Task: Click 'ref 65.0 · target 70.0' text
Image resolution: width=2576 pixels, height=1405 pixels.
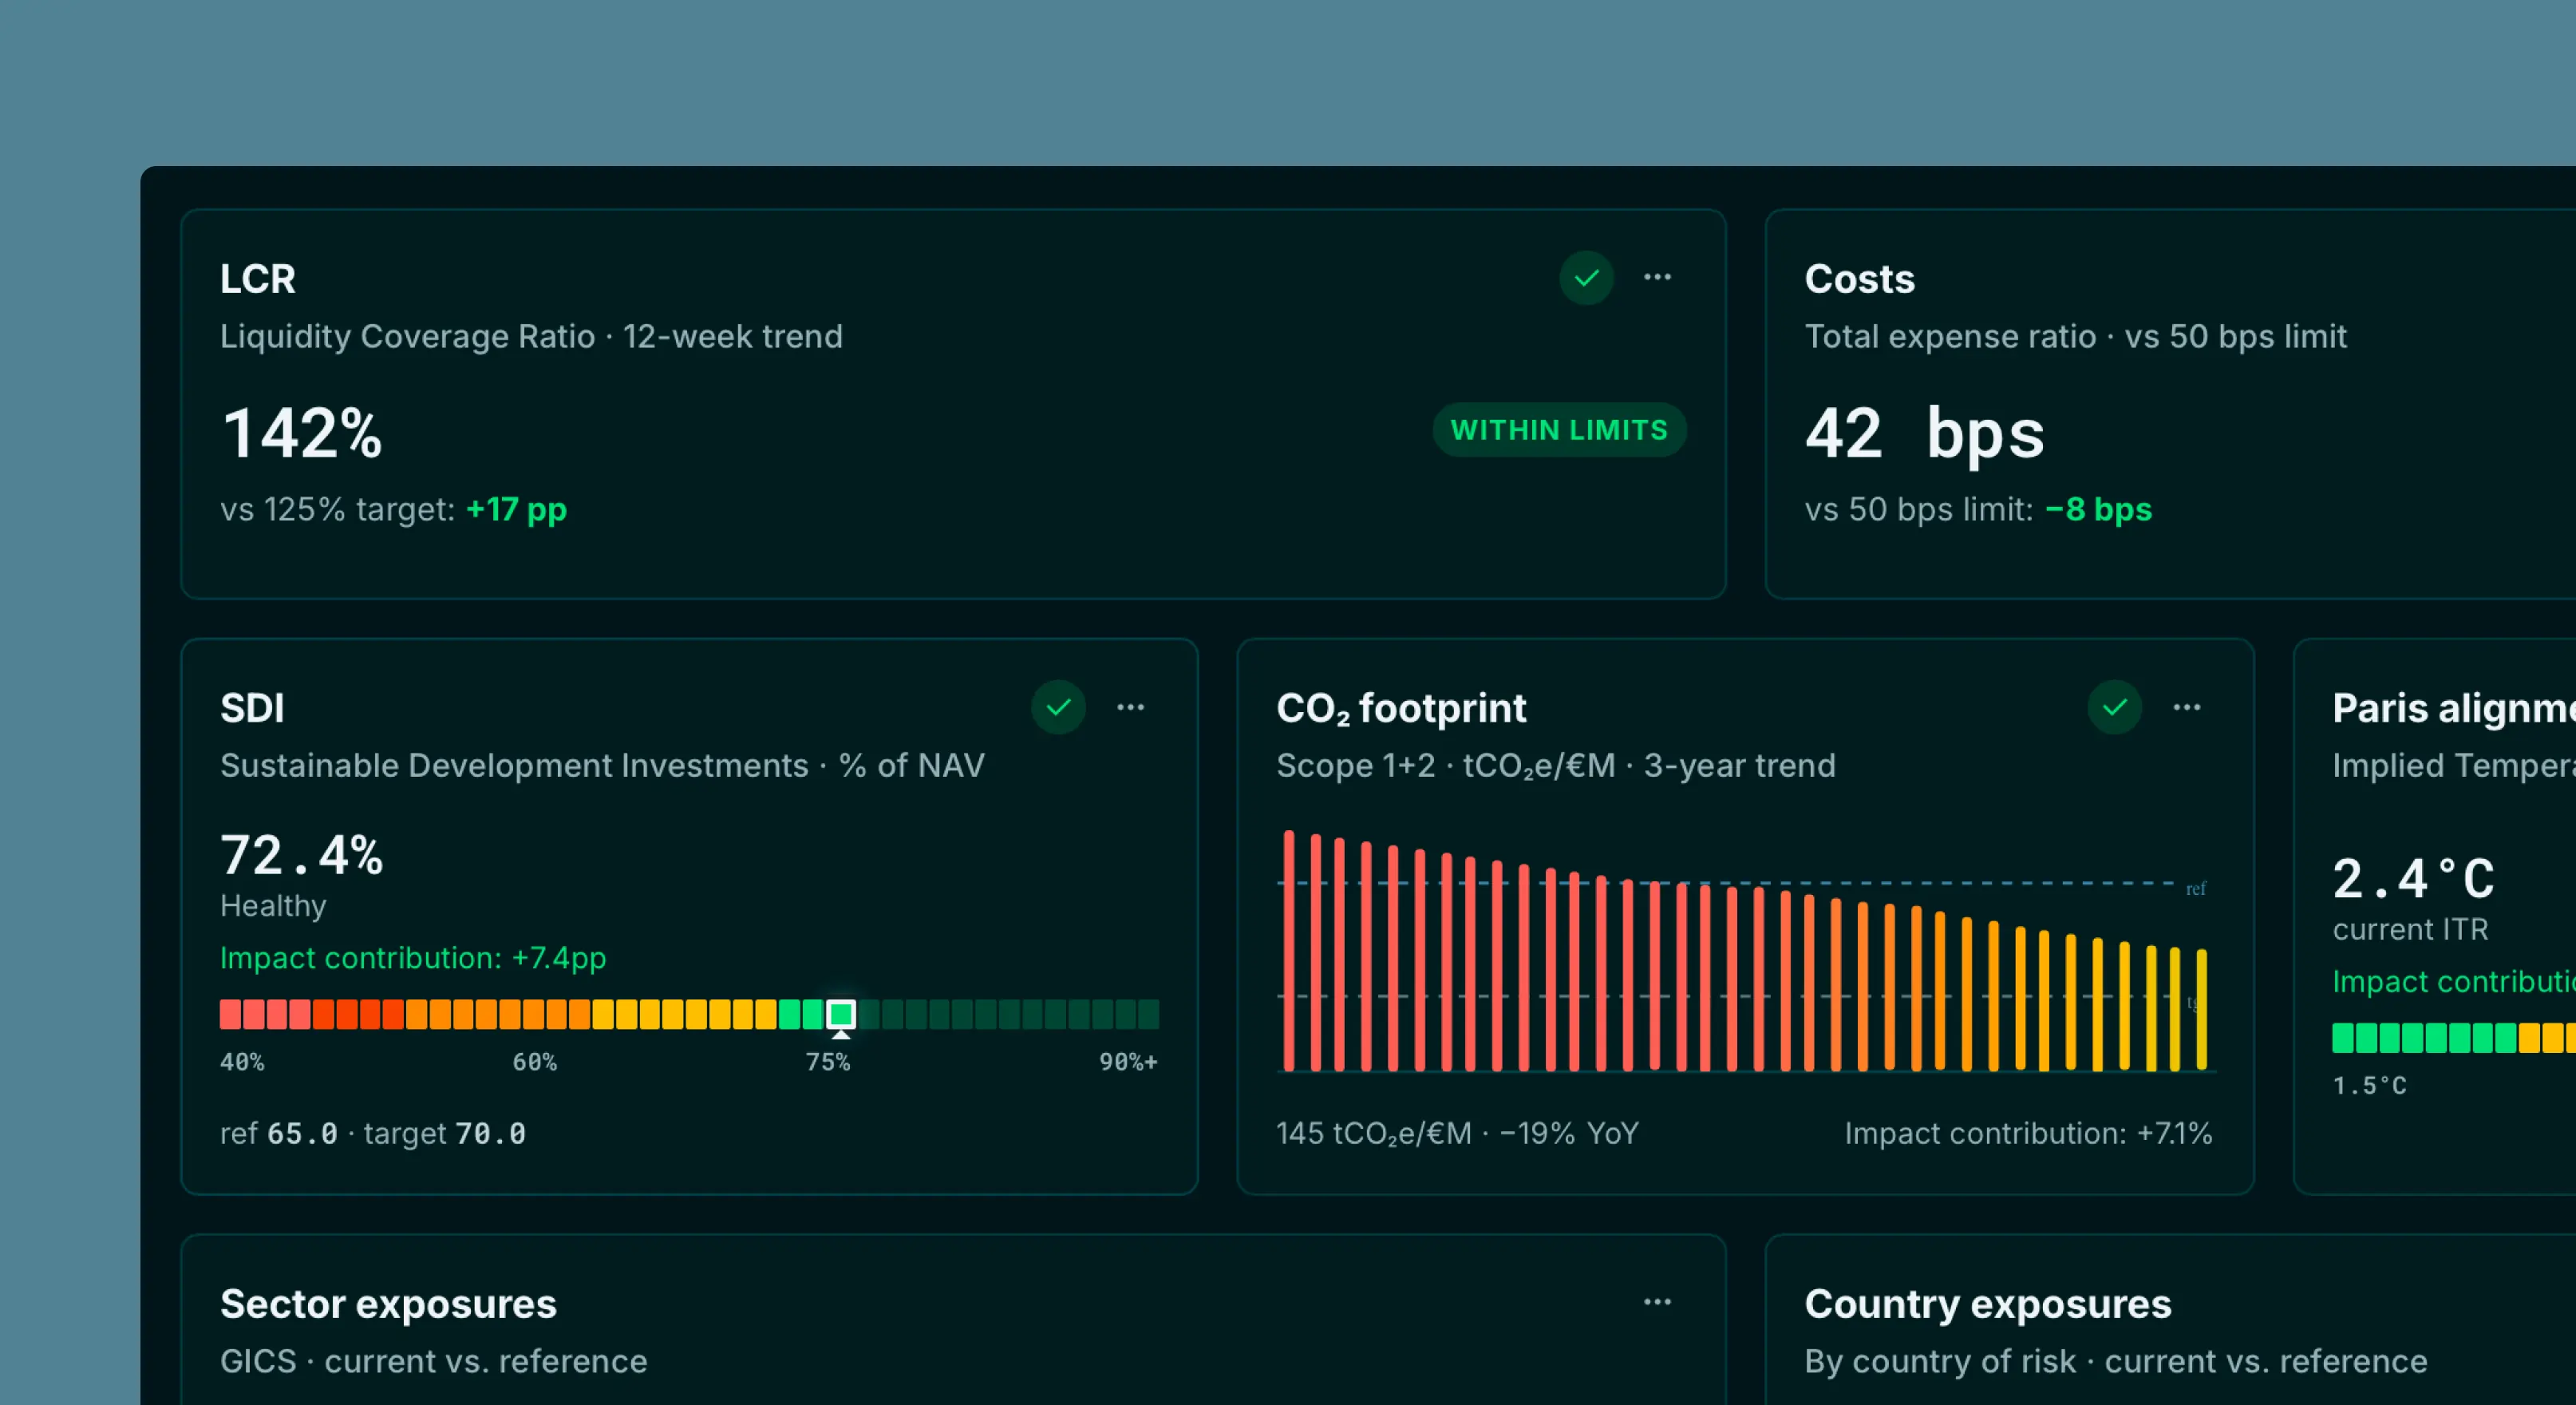Action: [373, 1133]
